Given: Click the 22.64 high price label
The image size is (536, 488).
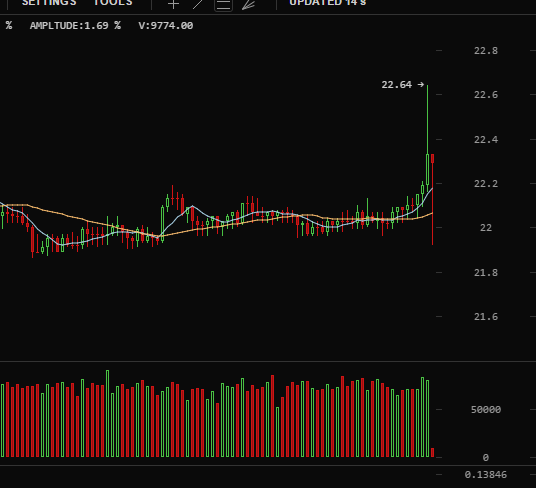Looking at the screenshot, I should [x=397, y=85].
